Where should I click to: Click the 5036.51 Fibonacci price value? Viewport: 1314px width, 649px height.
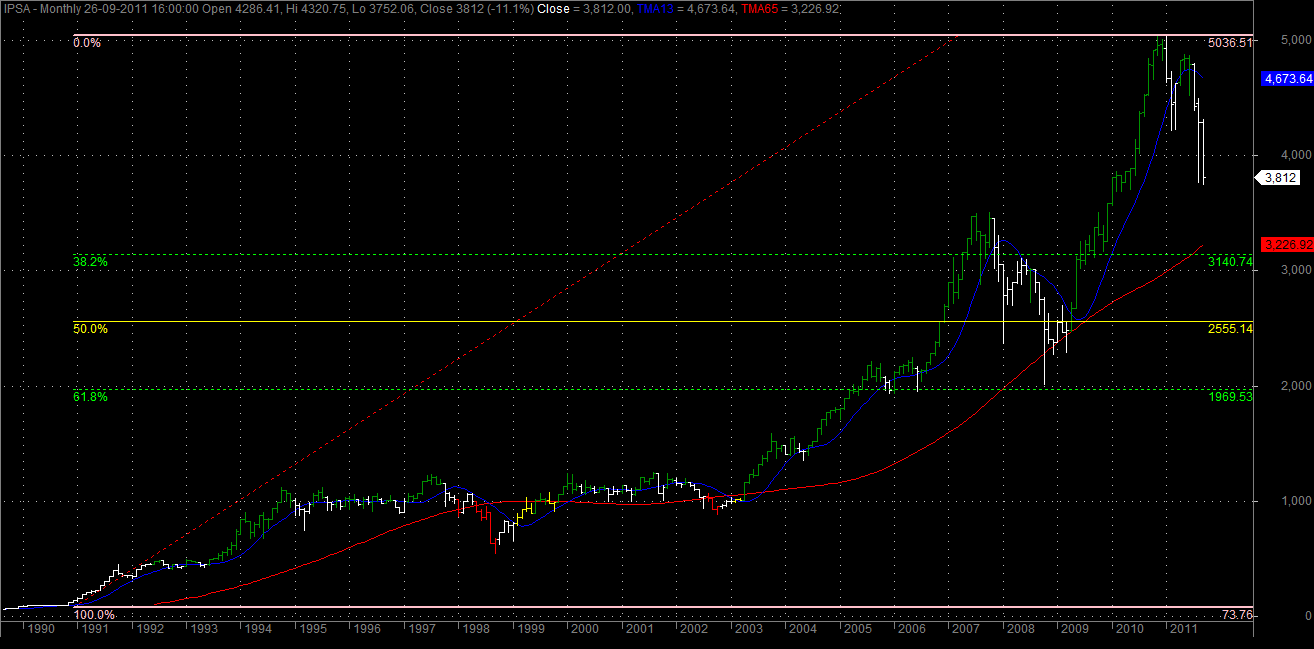click(1230, 43)
